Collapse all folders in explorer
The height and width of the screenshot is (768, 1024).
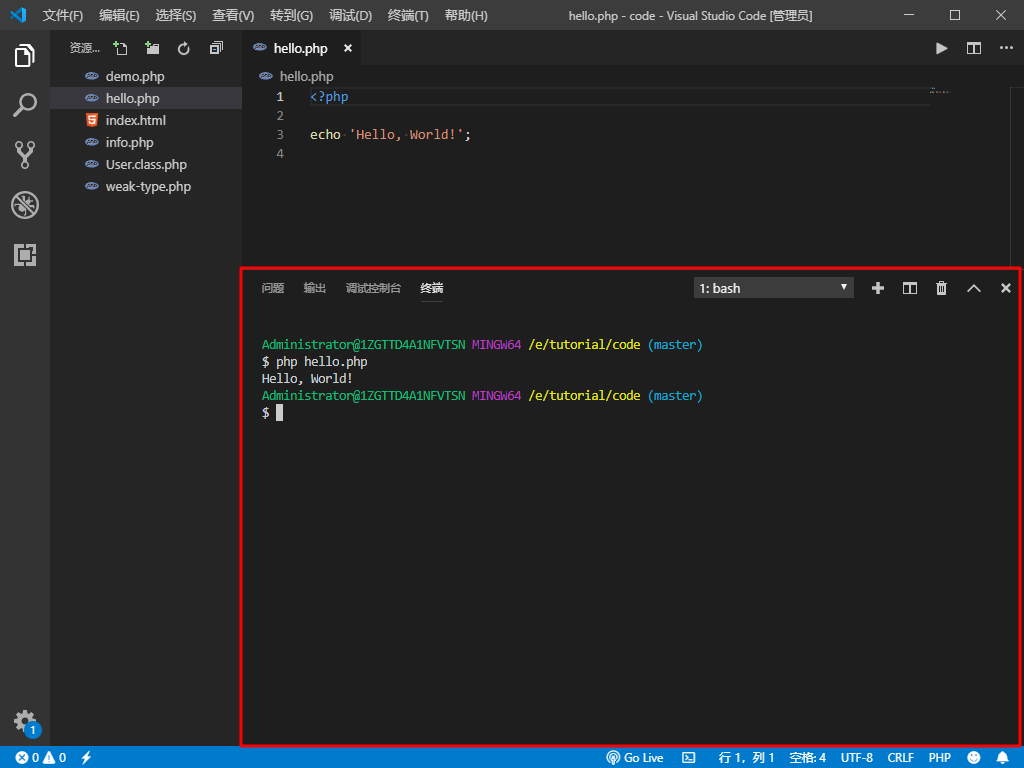(x=216, y=48)
